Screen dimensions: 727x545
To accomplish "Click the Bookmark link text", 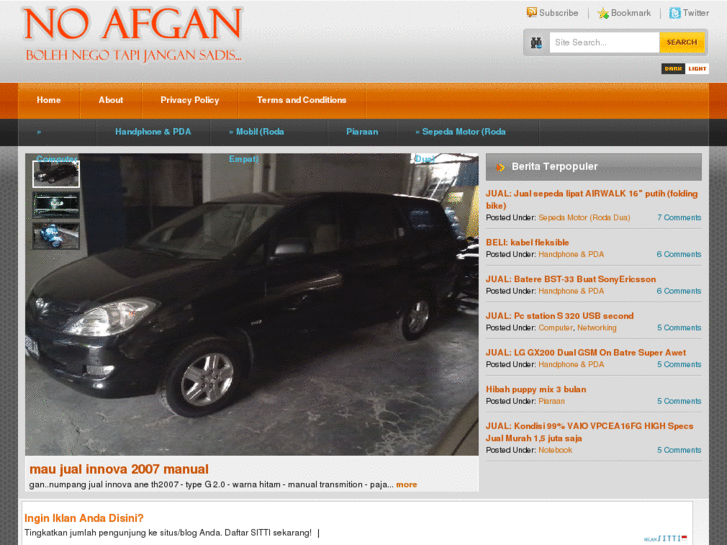I will tap(631, 13).
